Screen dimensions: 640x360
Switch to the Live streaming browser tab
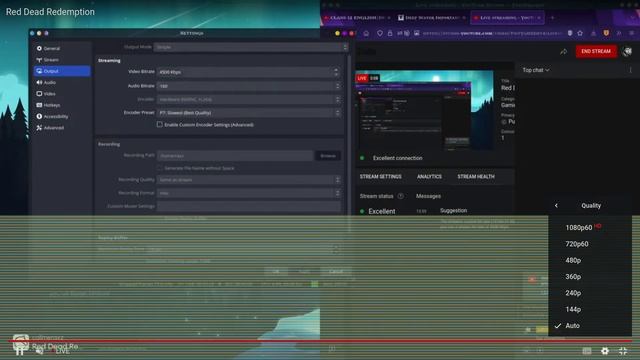pos(507,18)
